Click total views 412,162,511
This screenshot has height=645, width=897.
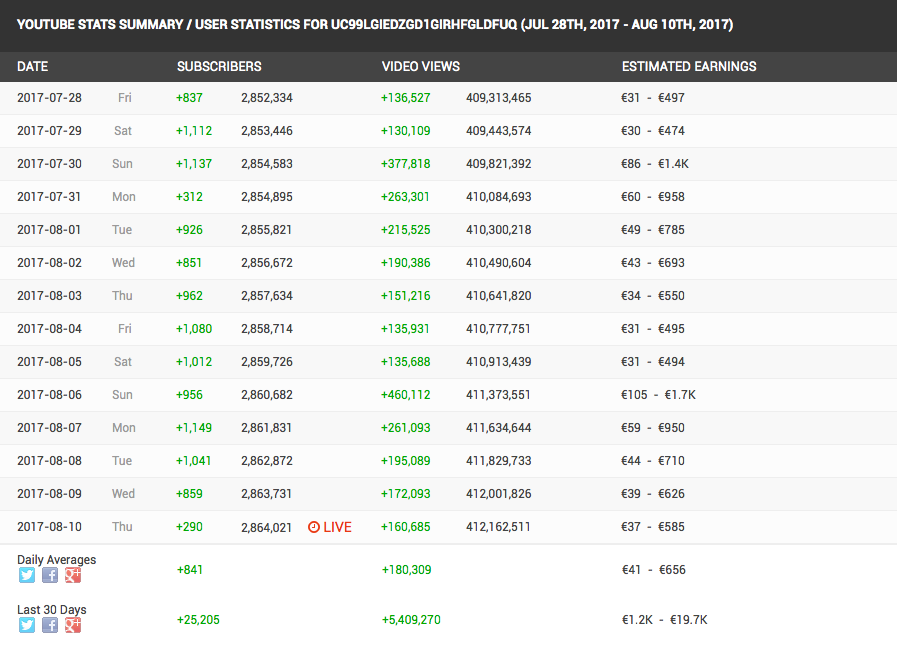click(x=498, y=527)
